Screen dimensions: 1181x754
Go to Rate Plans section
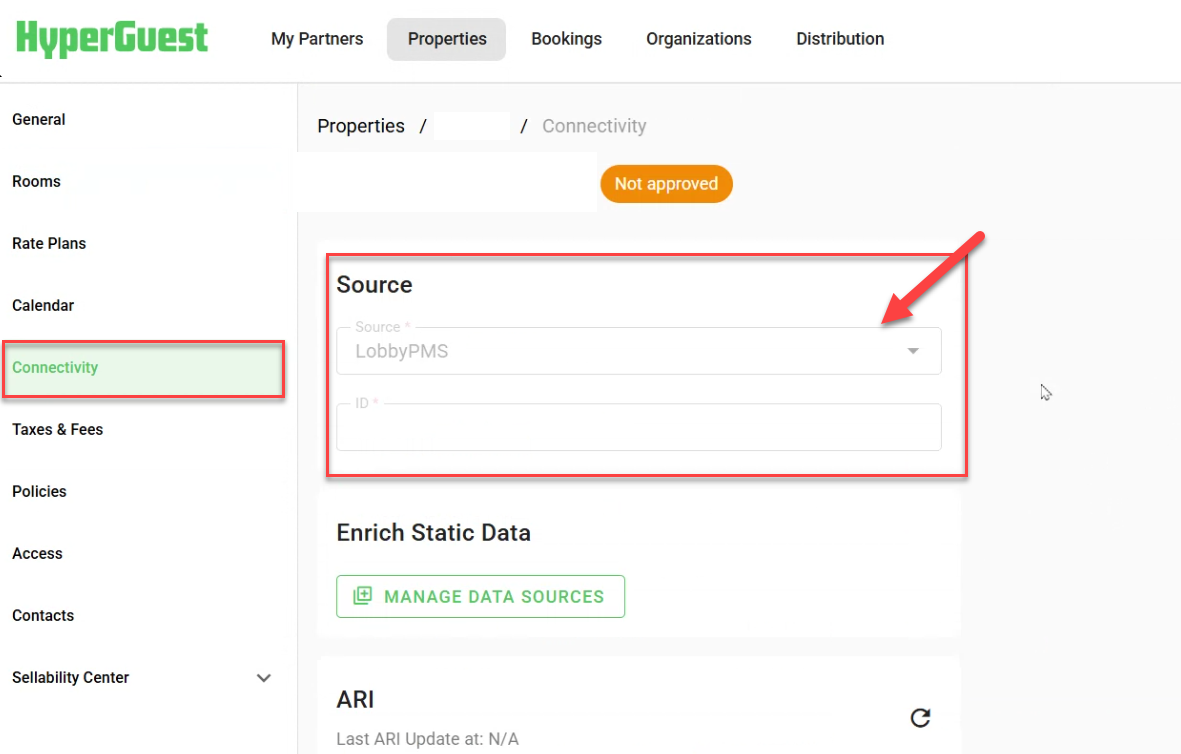[49, 243]
